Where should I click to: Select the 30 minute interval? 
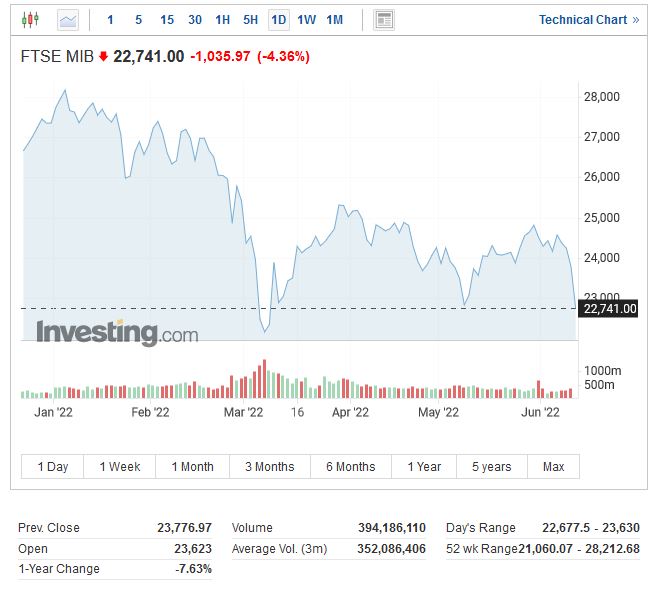pyautogui.click(x=195, y=19)
